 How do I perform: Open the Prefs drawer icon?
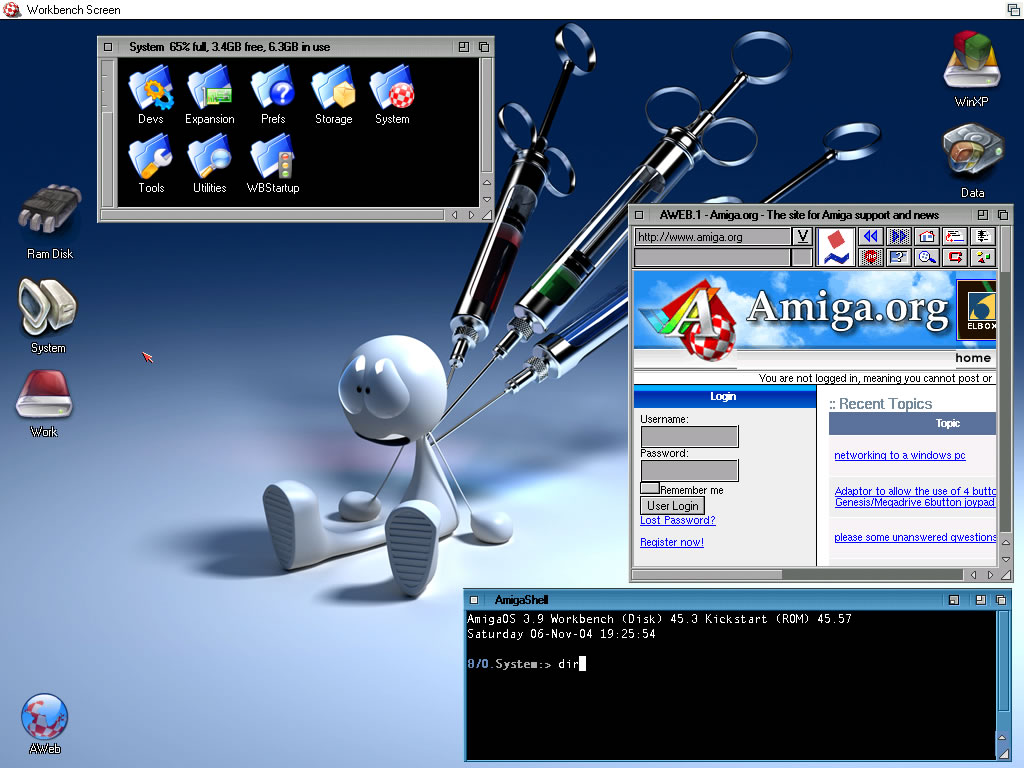tap(273, 95)
